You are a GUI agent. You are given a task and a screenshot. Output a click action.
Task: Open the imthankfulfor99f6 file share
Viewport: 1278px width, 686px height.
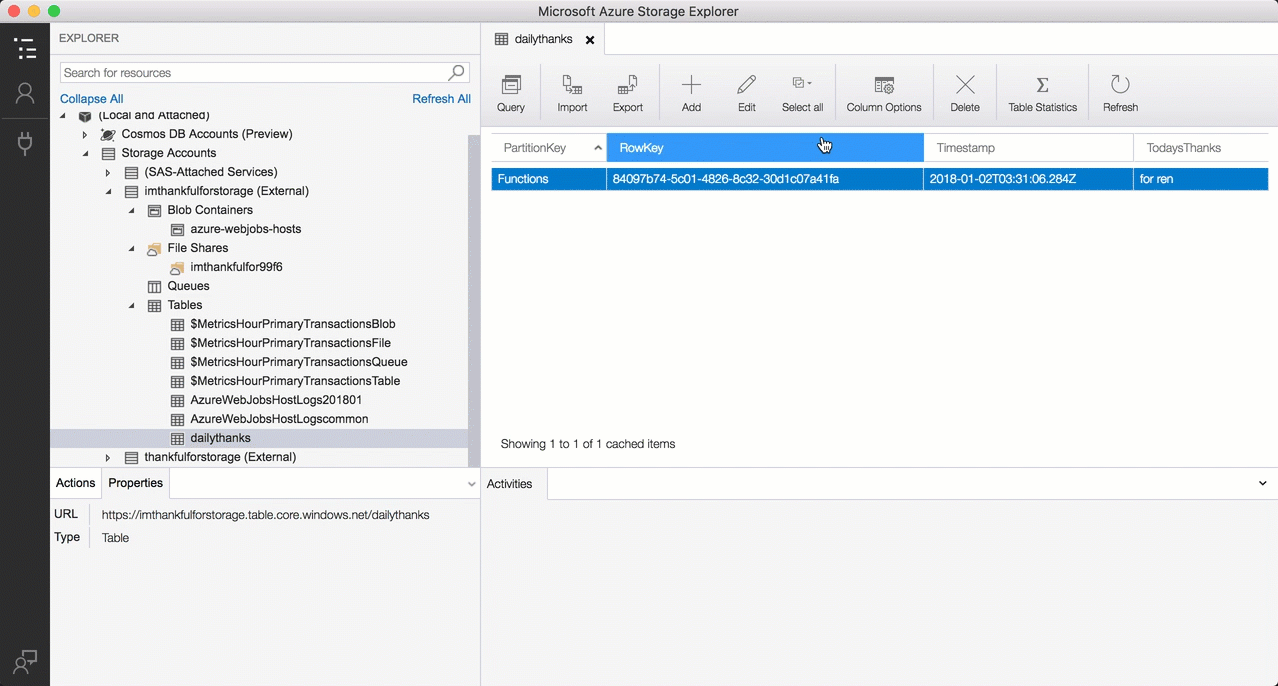(x=237, y=267)
